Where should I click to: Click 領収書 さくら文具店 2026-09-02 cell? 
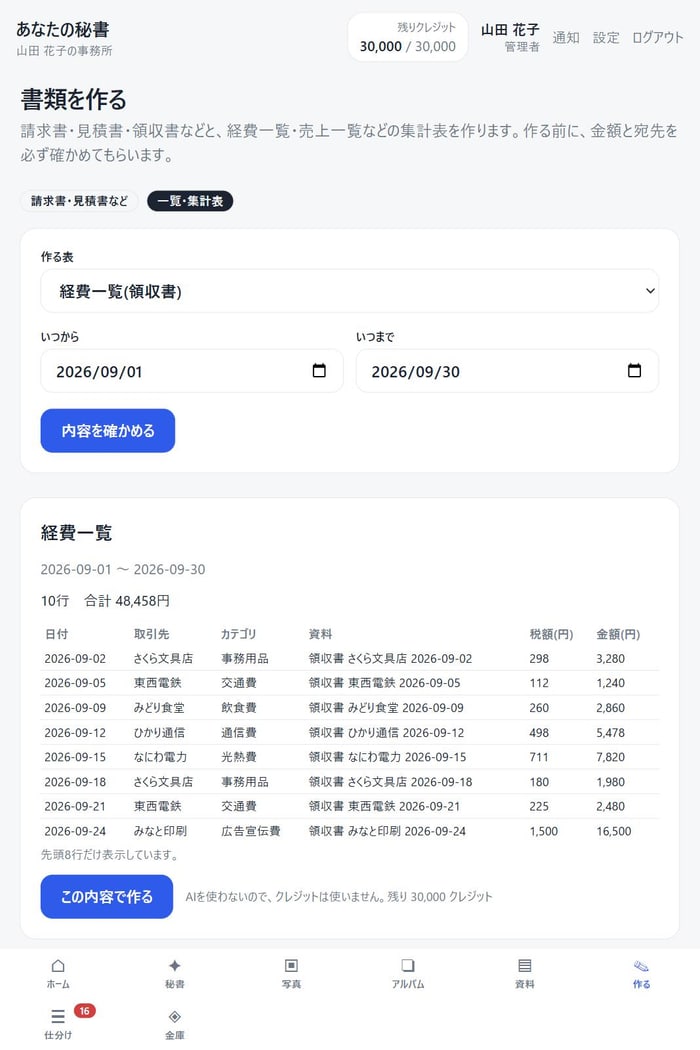[391, 658]
